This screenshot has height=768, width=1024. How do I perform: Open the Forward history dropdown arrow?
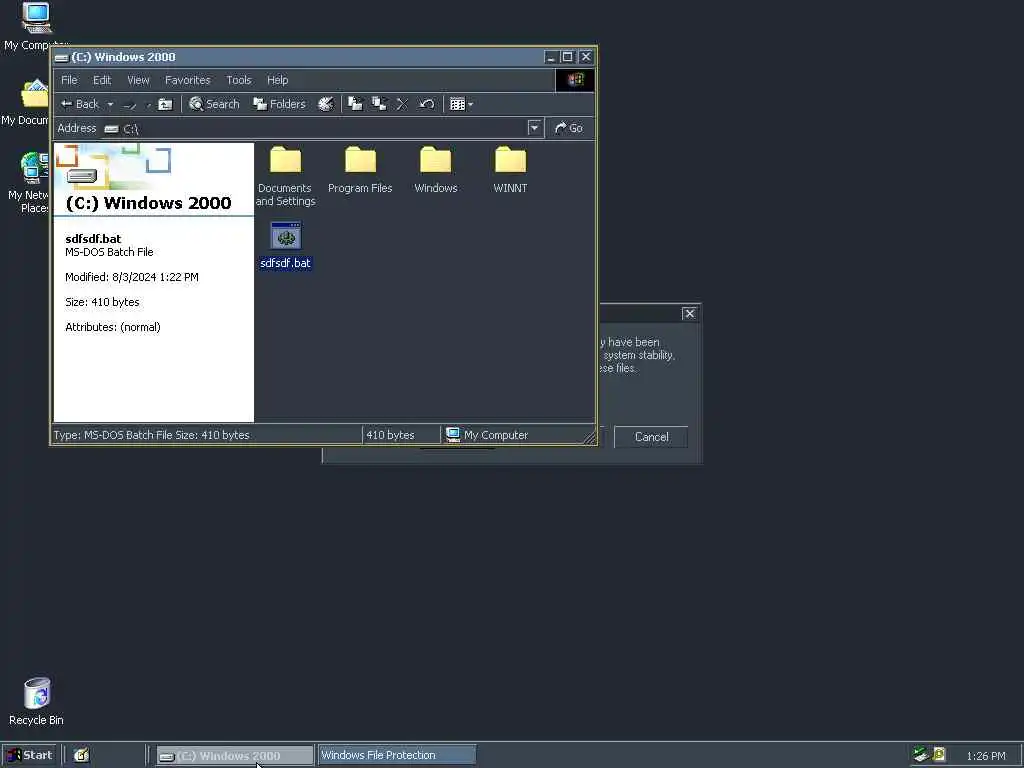point(148,104)
